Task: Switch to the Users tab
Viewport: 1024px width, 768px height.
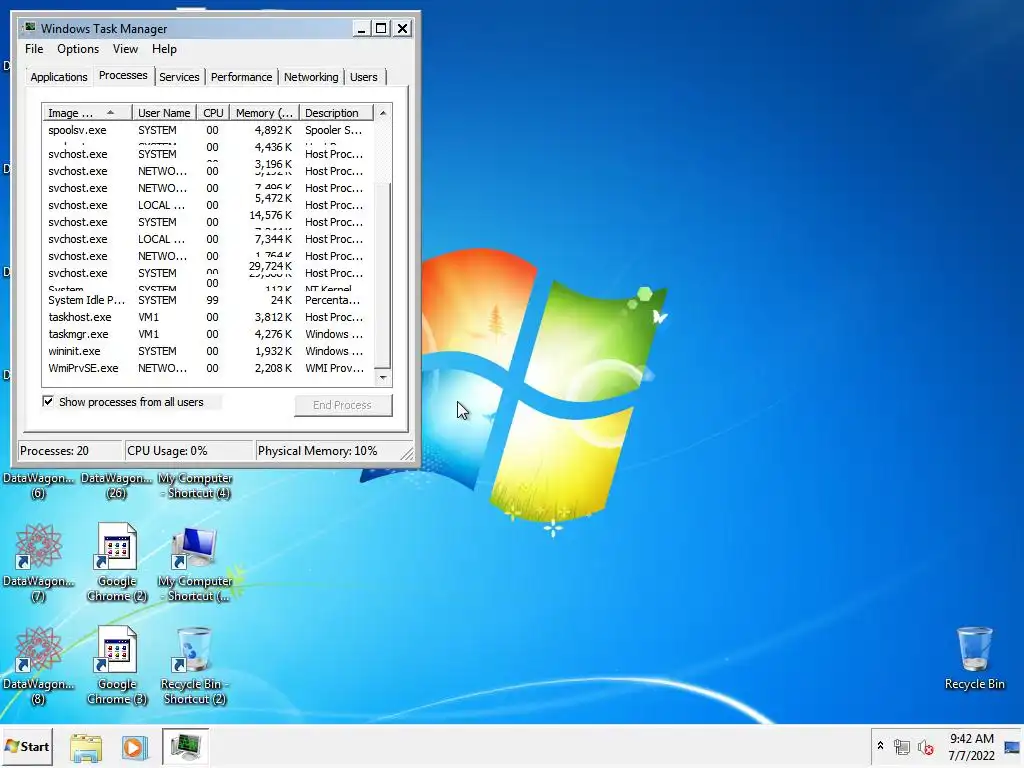Action: click(x=364, y=77)
